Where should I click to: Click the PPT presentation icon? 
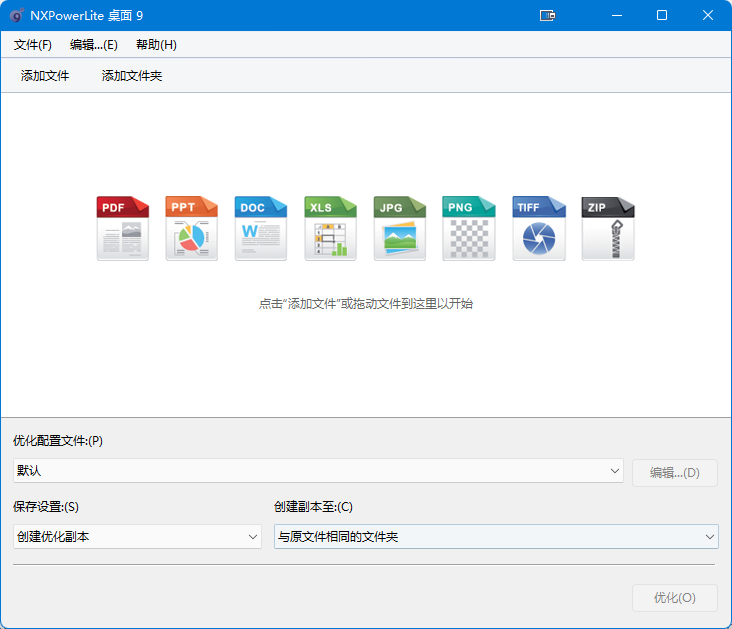(x=191, y=228)
